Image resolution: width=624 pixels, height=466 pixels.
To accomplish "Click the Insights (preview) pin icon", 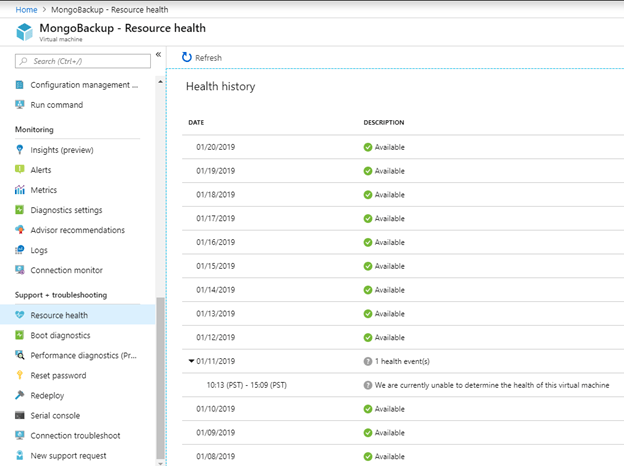I will click(x=20, y=150).
